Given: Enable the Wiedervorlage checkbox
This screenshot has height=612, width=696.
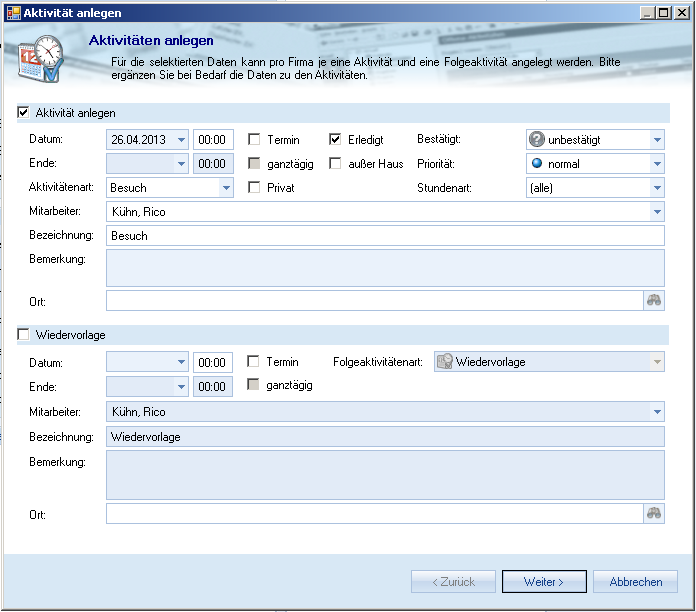Looking at the screenshot, I should [x=24, y=335].
